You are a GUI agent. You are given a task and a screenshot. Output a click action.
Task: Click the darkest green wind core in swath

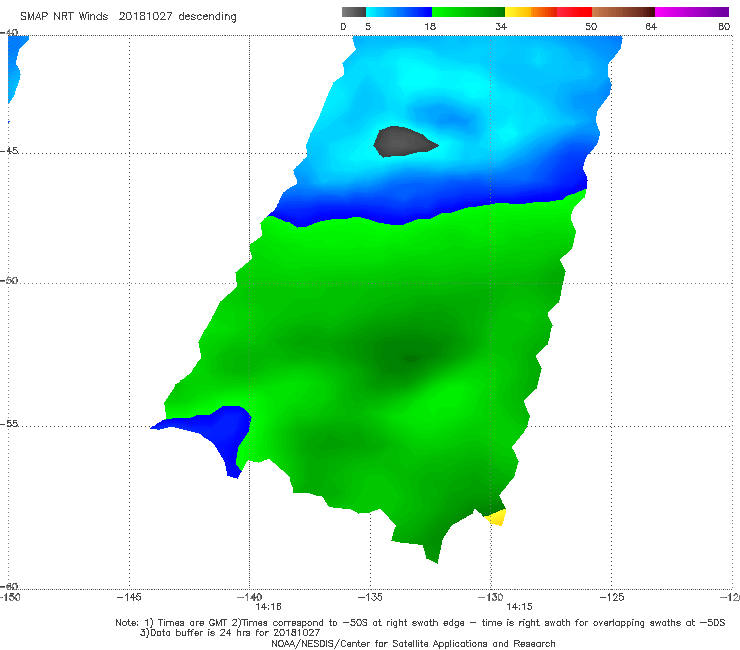coord(410,358)
